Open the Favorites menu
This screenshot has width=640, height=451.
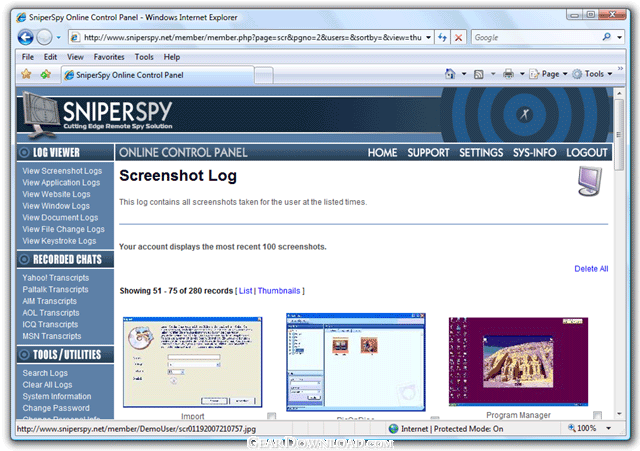tap(109, 57)
